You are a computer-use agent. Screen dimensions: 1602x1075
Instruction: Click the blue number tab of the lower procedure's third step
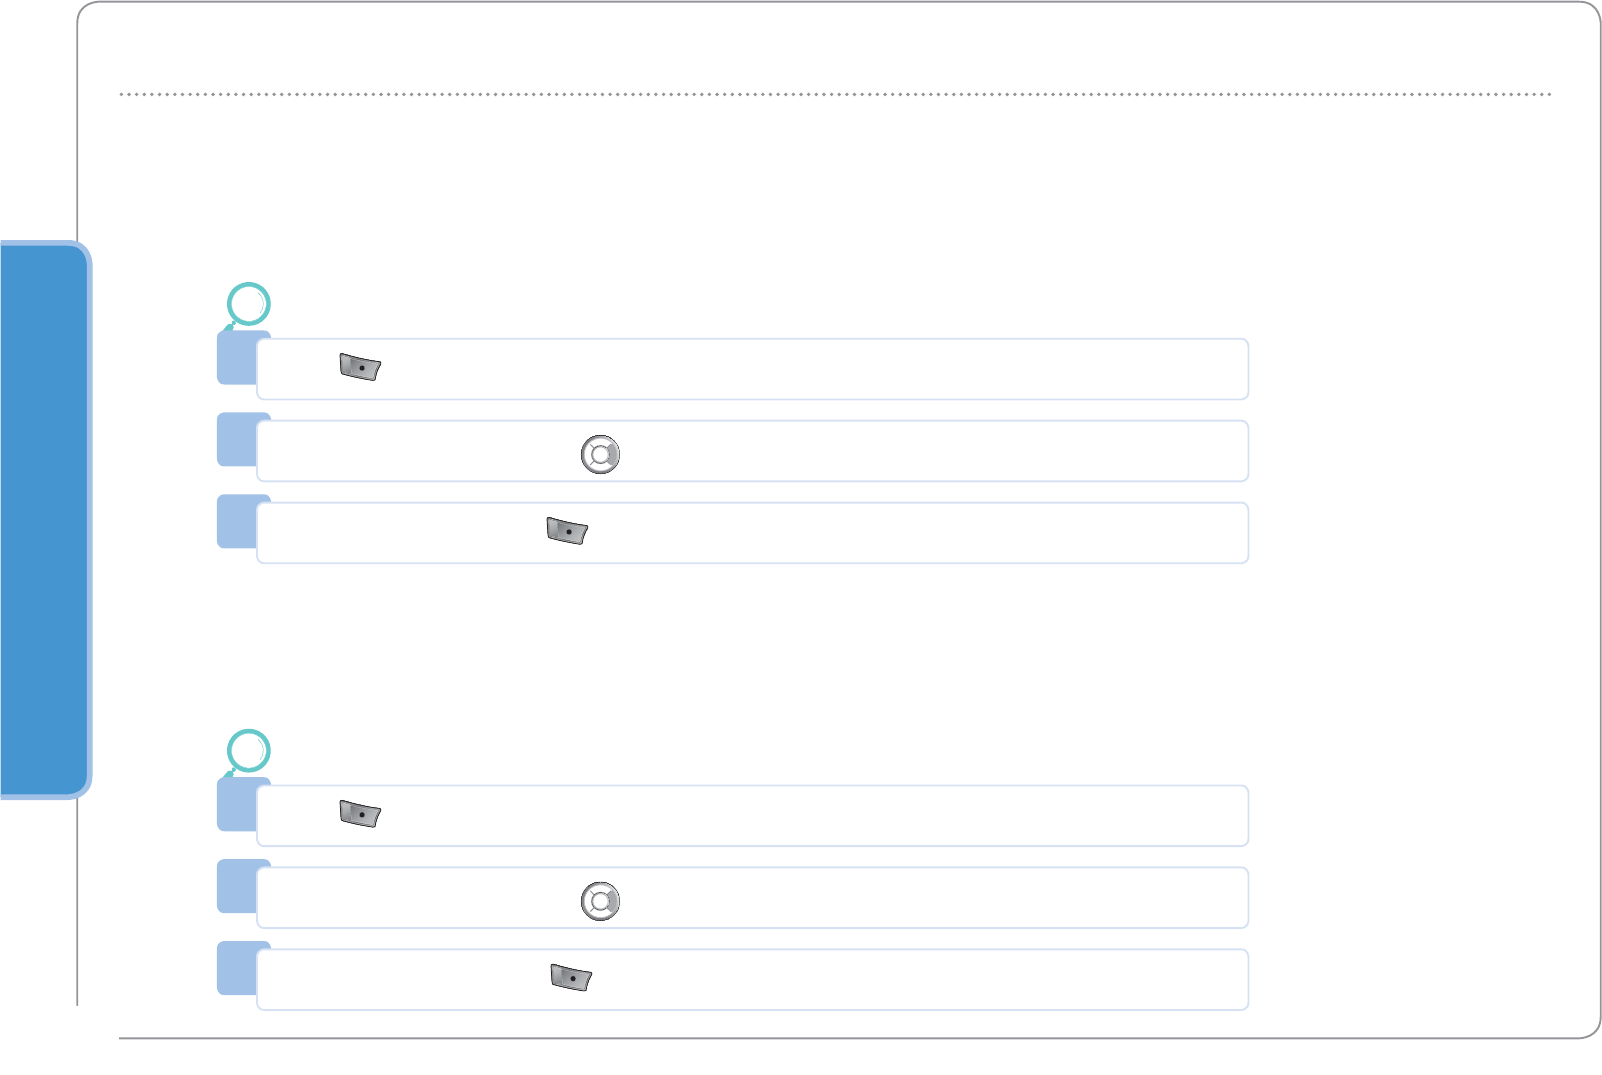(x=236, y=969)
